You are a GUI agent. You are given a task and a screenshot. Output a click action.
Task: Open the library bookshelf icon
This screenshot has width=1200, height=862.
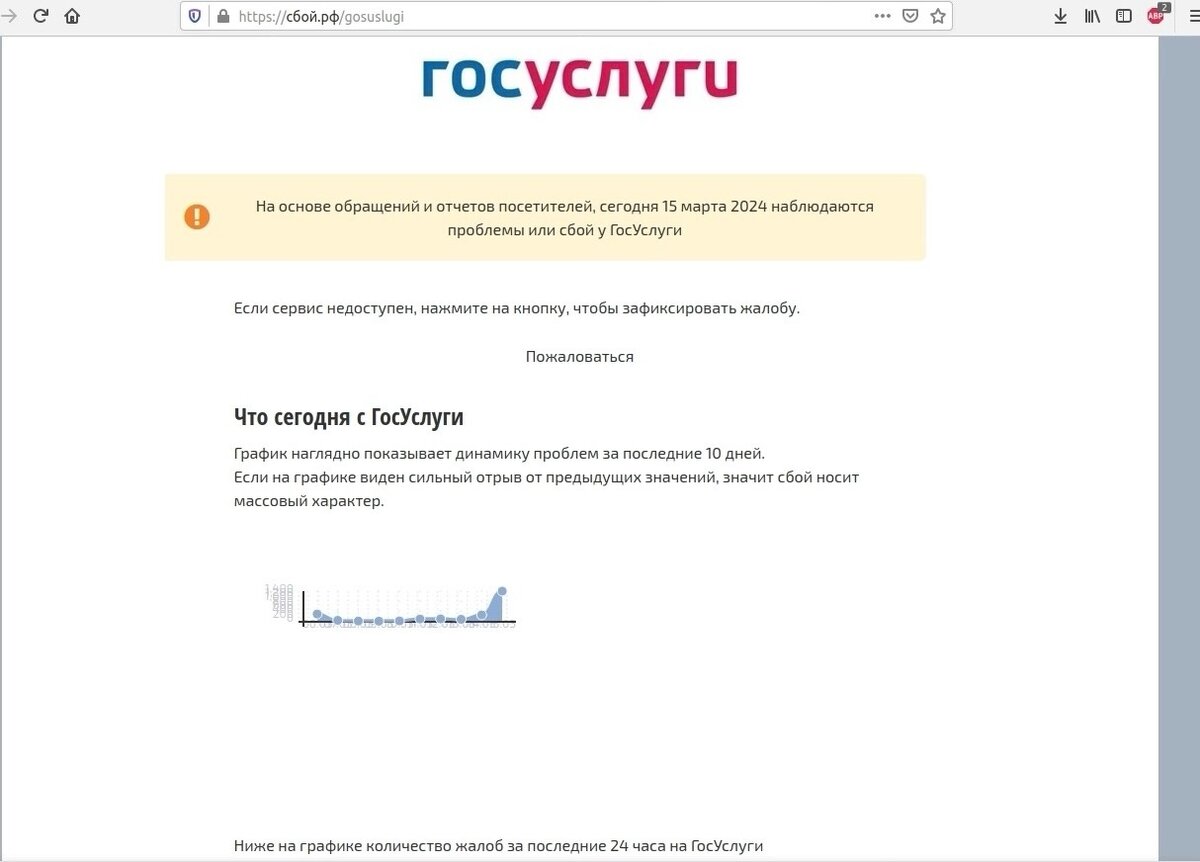(x=1092, y=16)
